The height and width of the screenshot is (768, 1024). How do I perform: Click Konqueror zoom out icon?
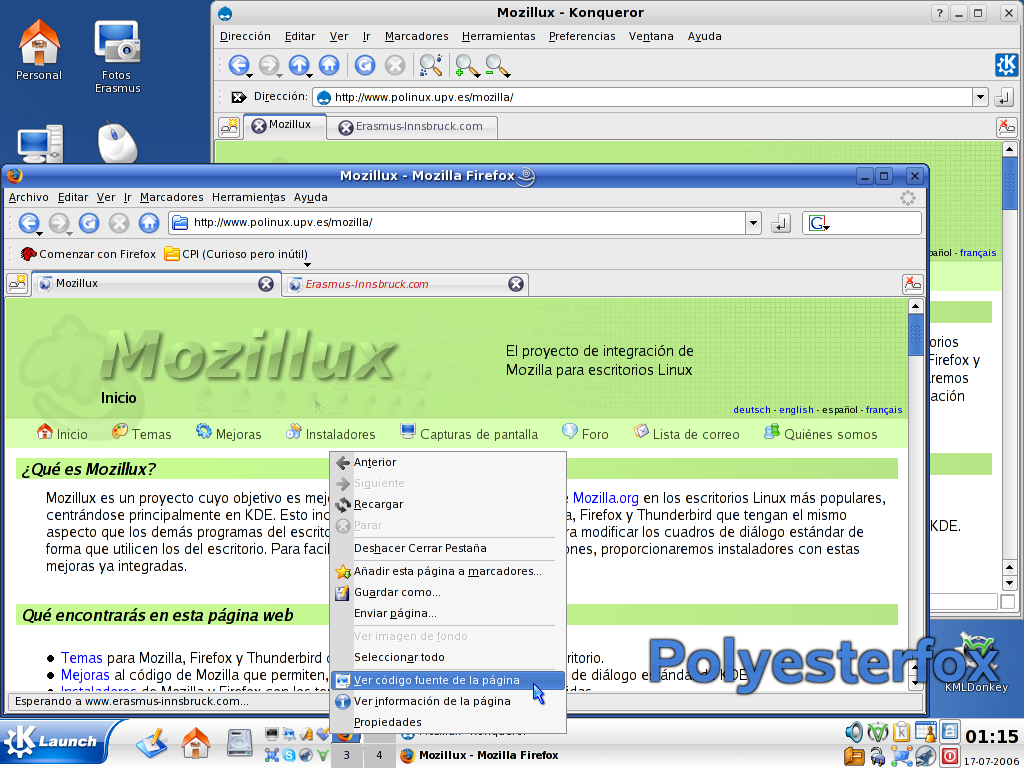click(x=497, y=65)
